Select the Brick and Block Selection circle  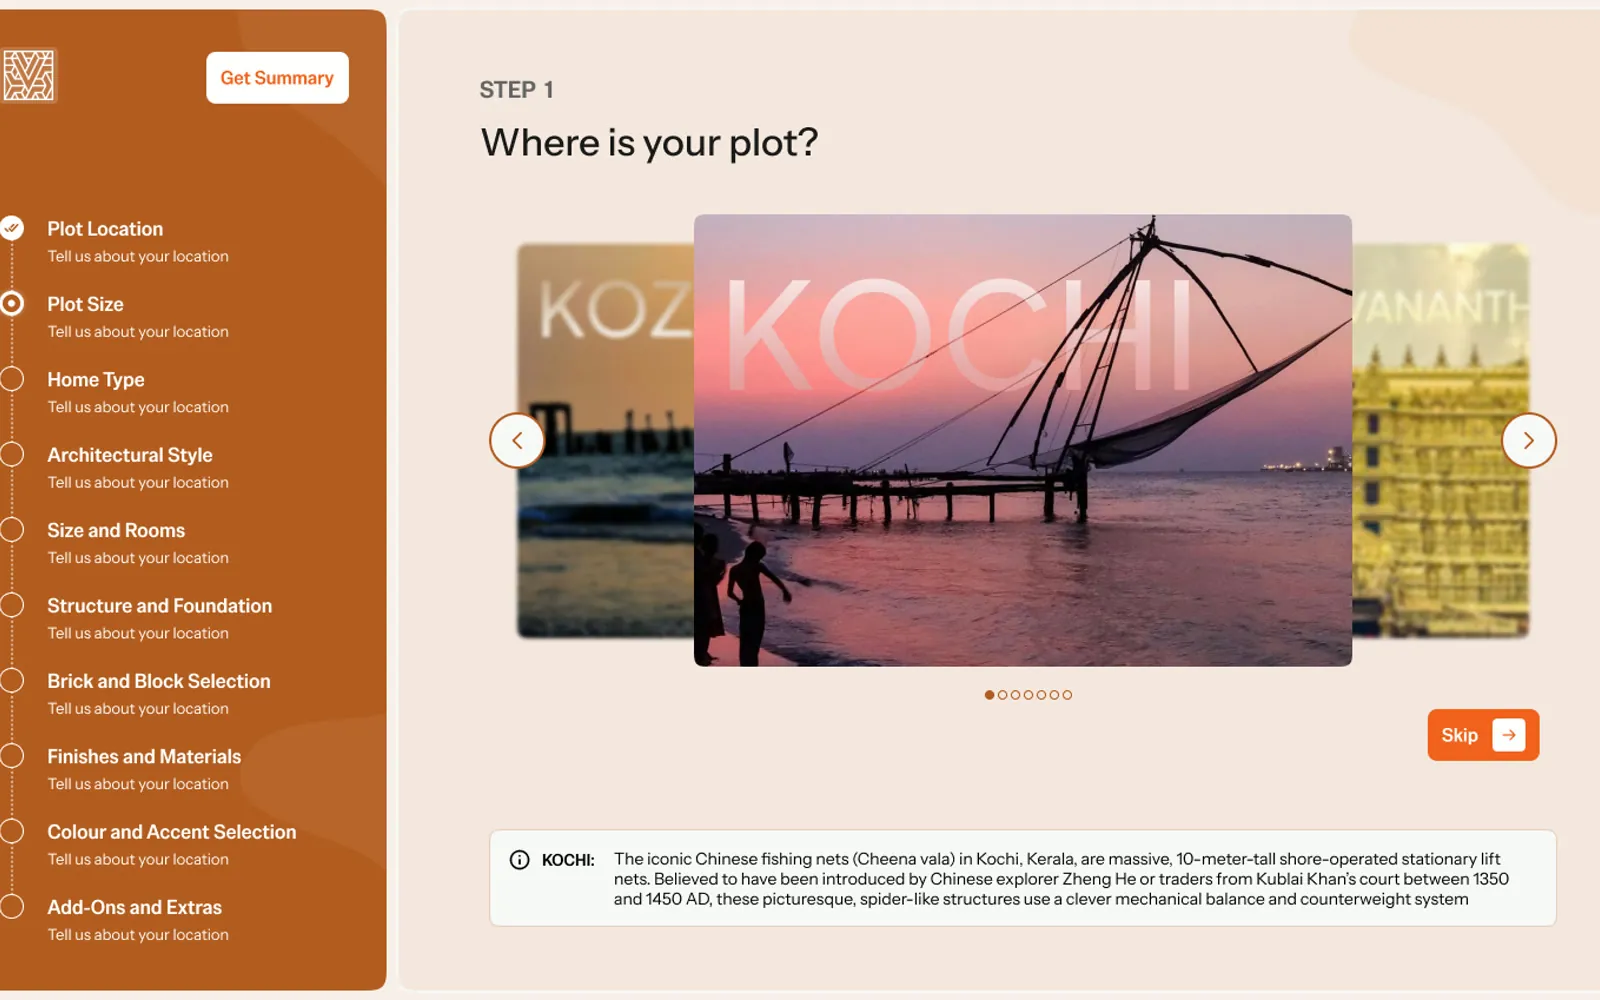12,681
